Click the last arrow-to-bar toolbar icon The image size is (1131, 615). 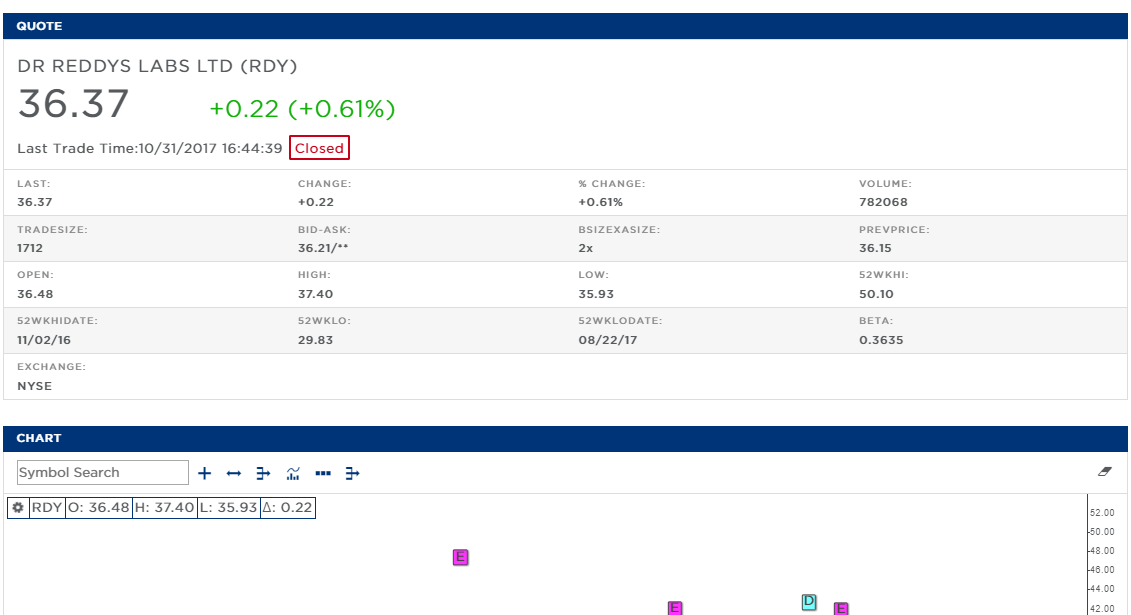352,472
